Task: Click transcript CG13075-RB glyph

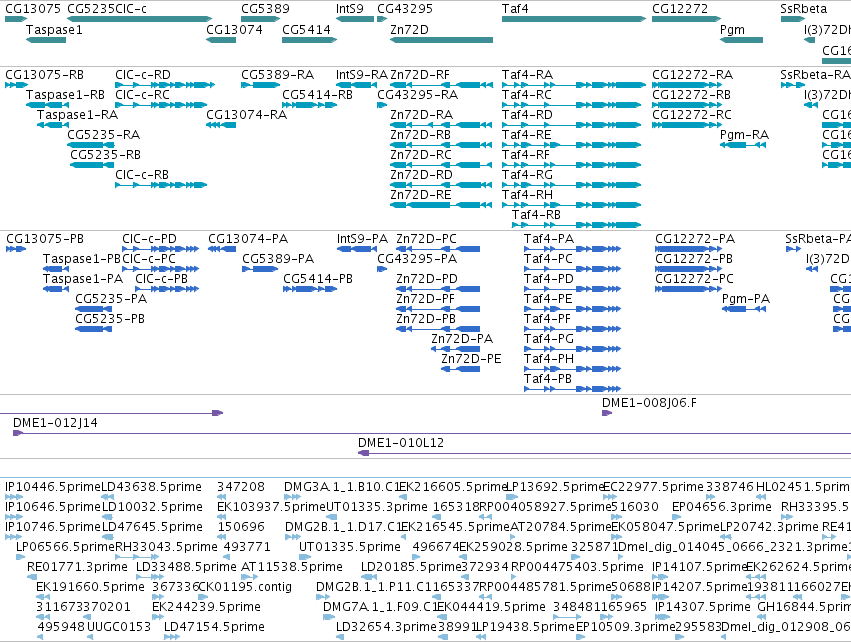Action: pos(16,85)
